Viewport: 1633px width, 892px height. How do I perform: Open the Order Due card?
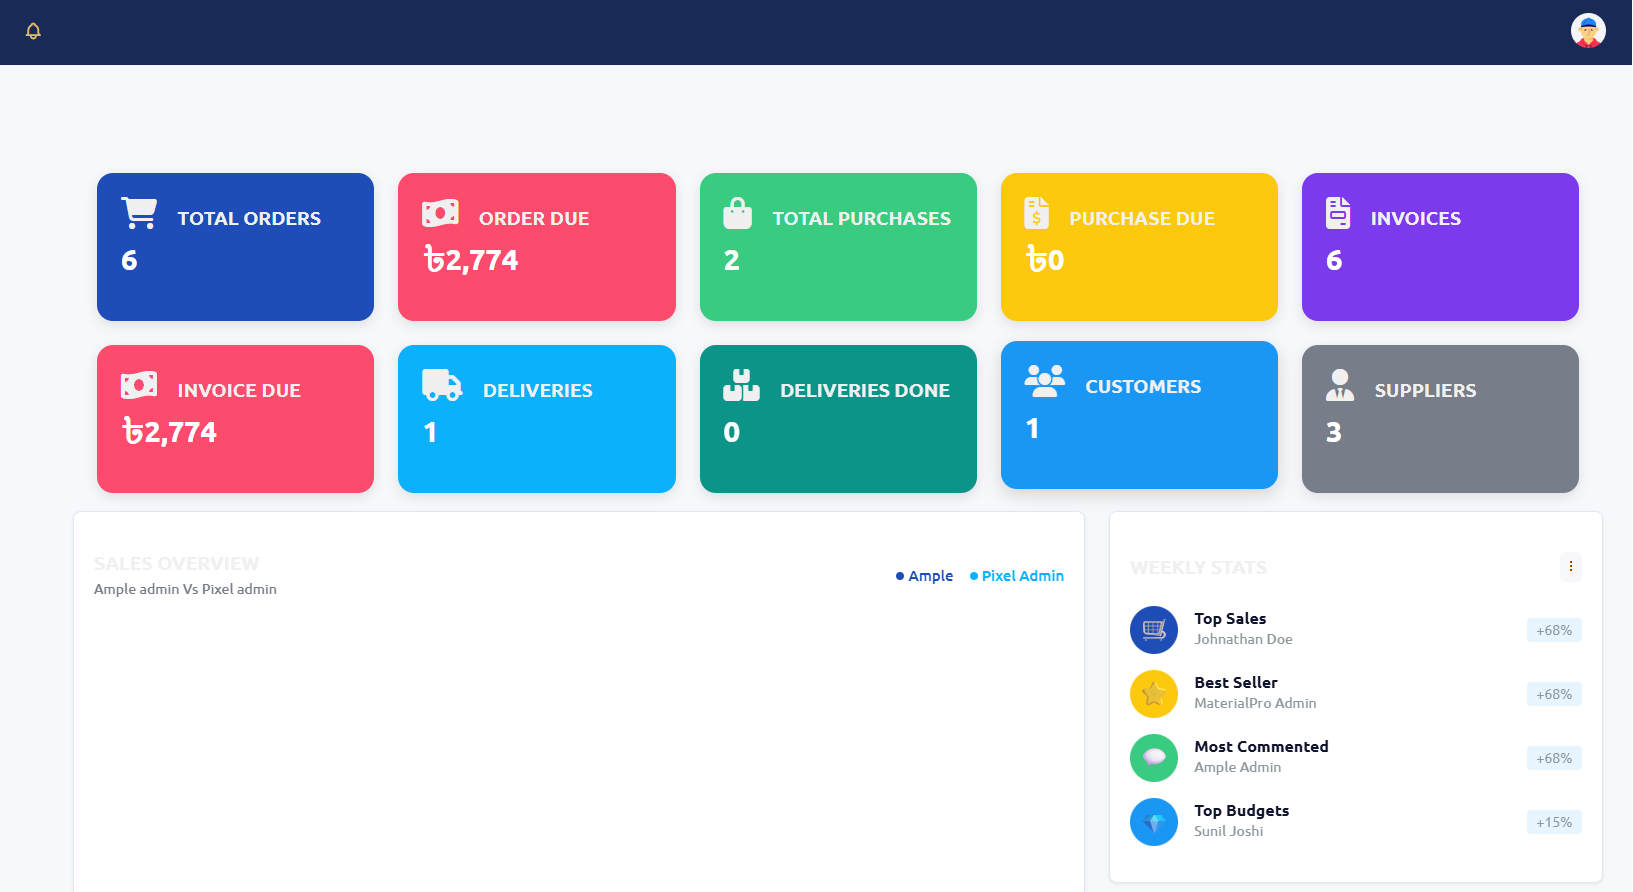click(537, 247)
